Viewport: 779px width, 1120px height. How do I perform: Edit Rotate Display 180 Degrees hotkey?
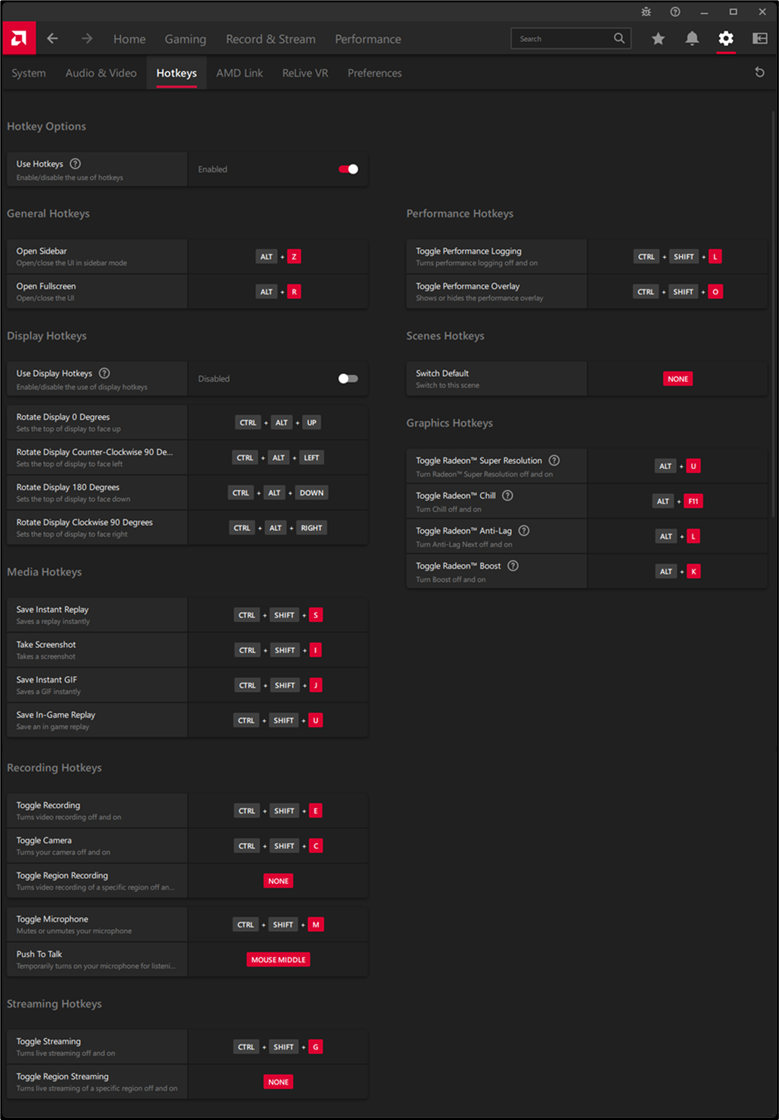(278, 492)
